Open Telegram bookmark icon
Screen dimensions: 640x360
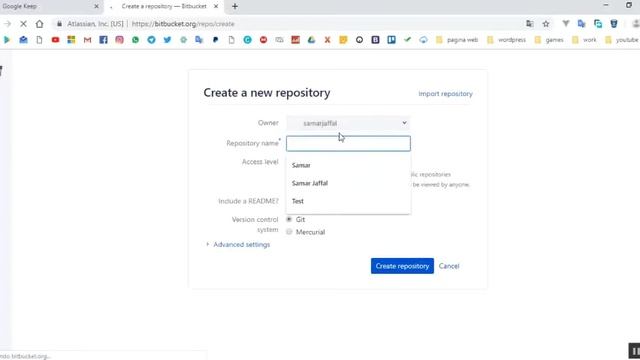point(151,40)
